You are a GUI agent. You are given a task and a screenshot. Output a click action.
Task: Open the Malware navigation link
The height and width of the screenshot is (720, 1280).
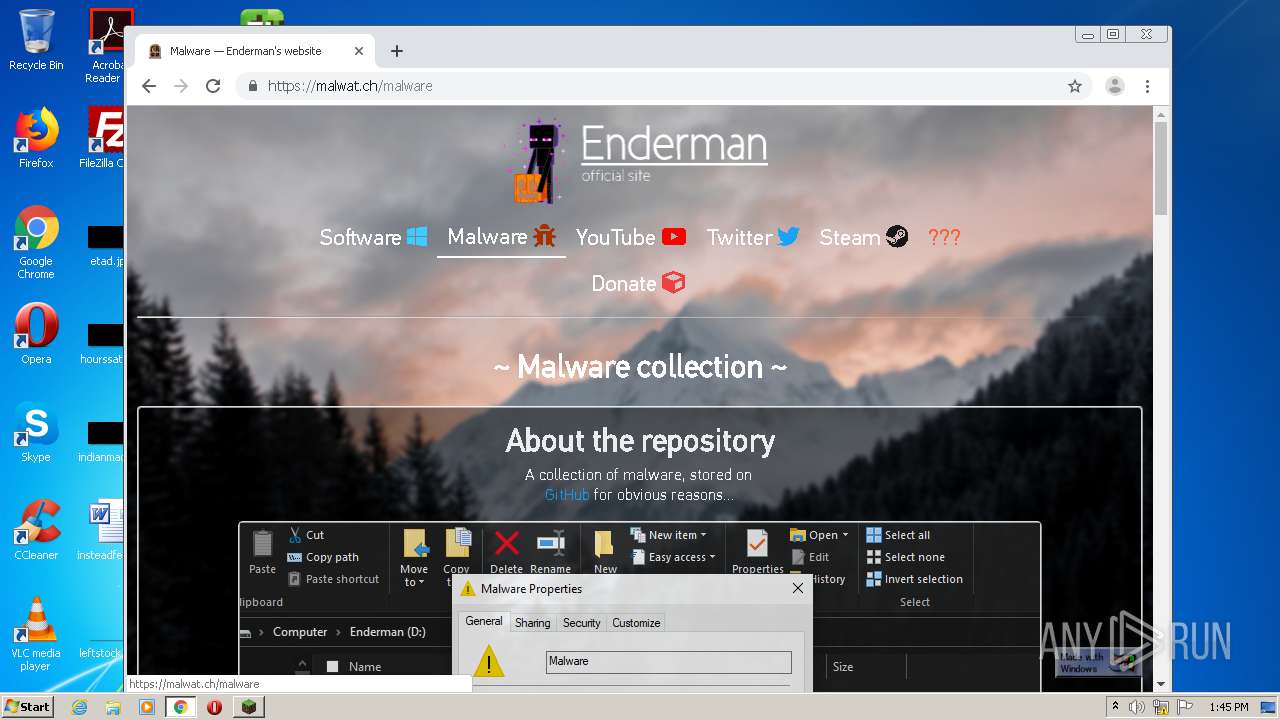pyautogui.click(x=501, y=237)
